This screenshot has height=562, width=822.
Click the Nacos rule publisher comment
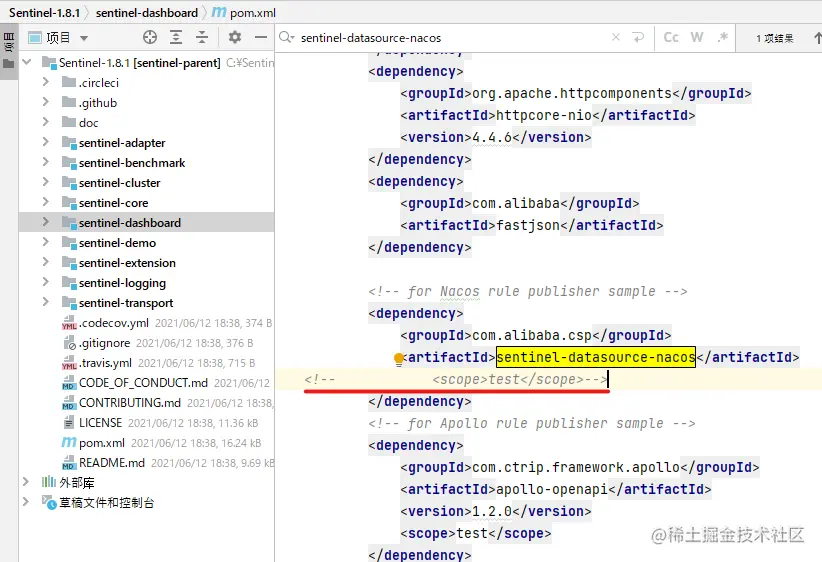click(527, 291)
